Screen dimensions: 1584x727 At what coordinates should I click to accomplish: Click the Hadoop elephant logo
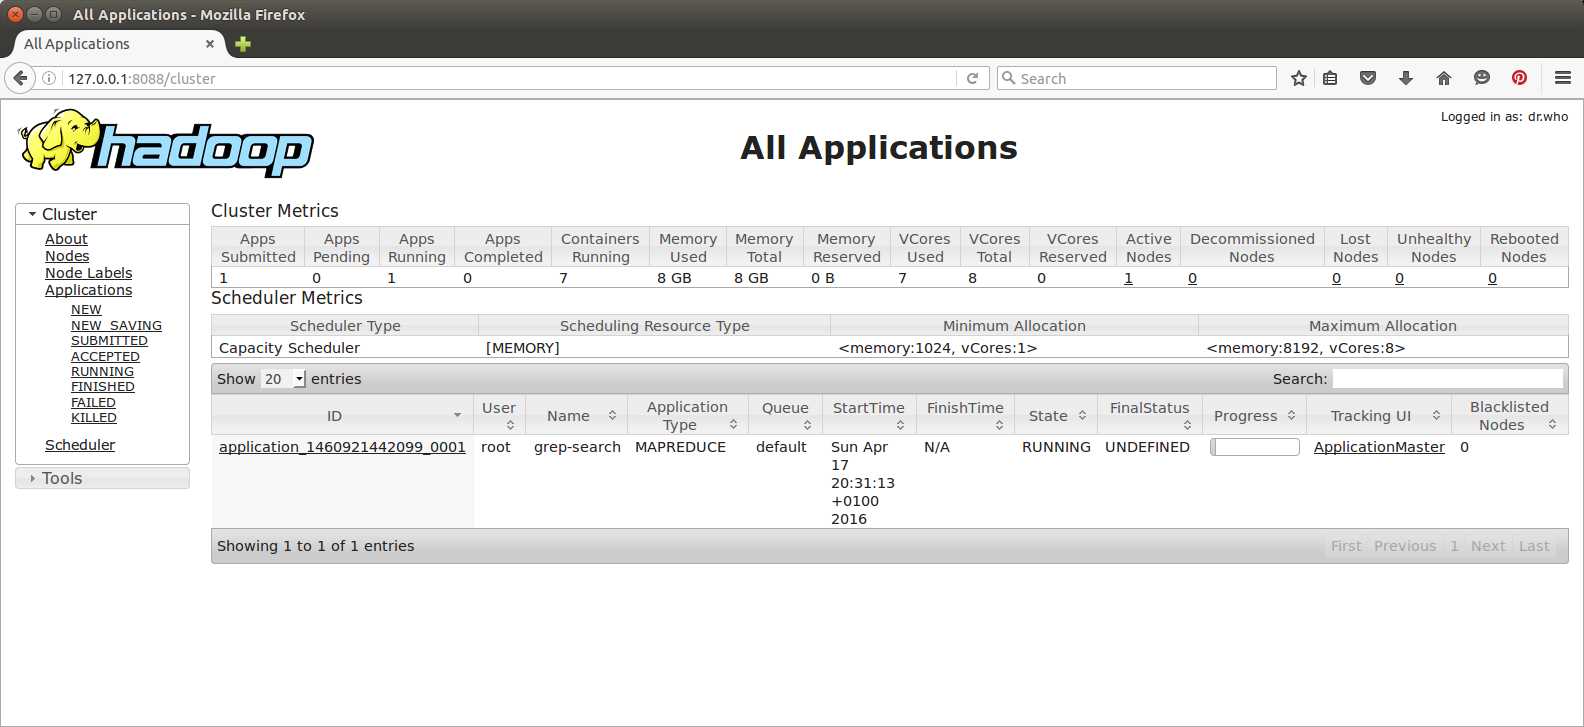click(165, 143)
